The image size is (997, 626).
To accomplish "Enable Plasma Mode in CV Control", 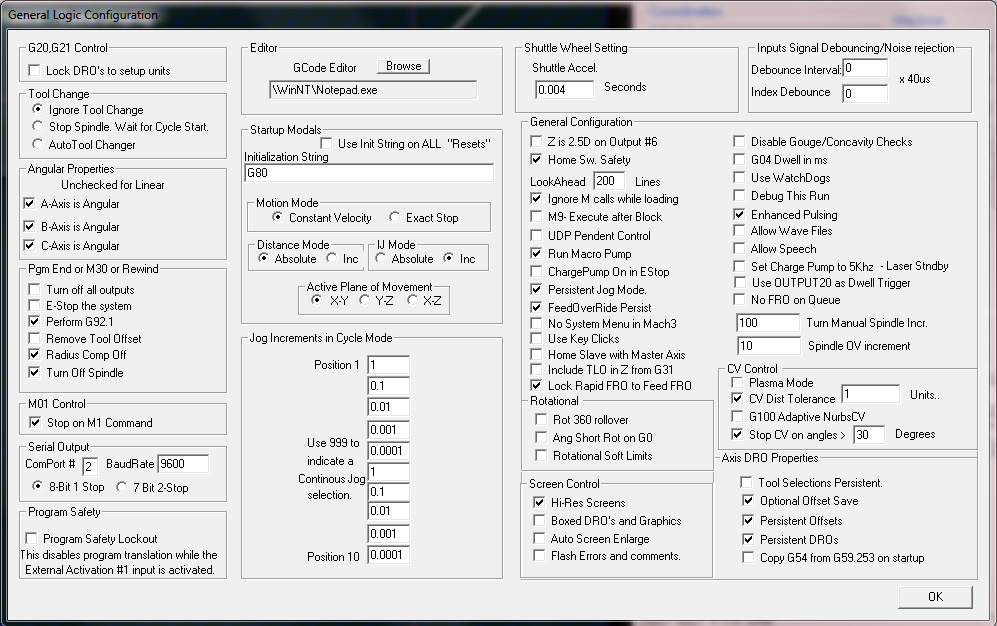I will pyautogui.click(x=737, y=383).
